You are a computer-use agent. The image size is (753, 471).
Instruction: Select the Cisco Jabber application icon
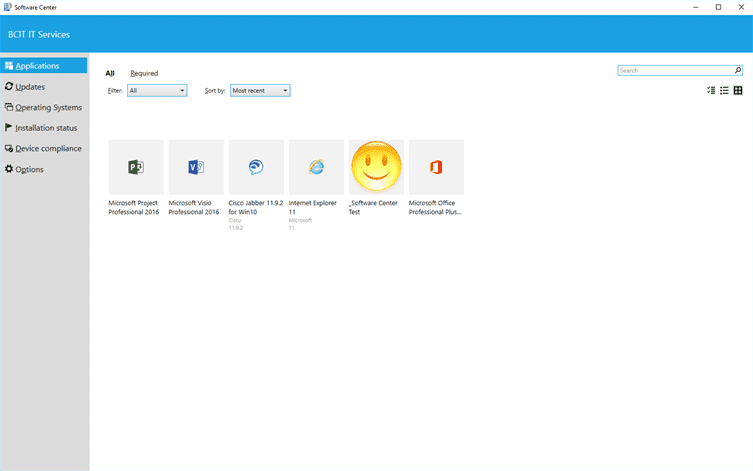[256, 167]
